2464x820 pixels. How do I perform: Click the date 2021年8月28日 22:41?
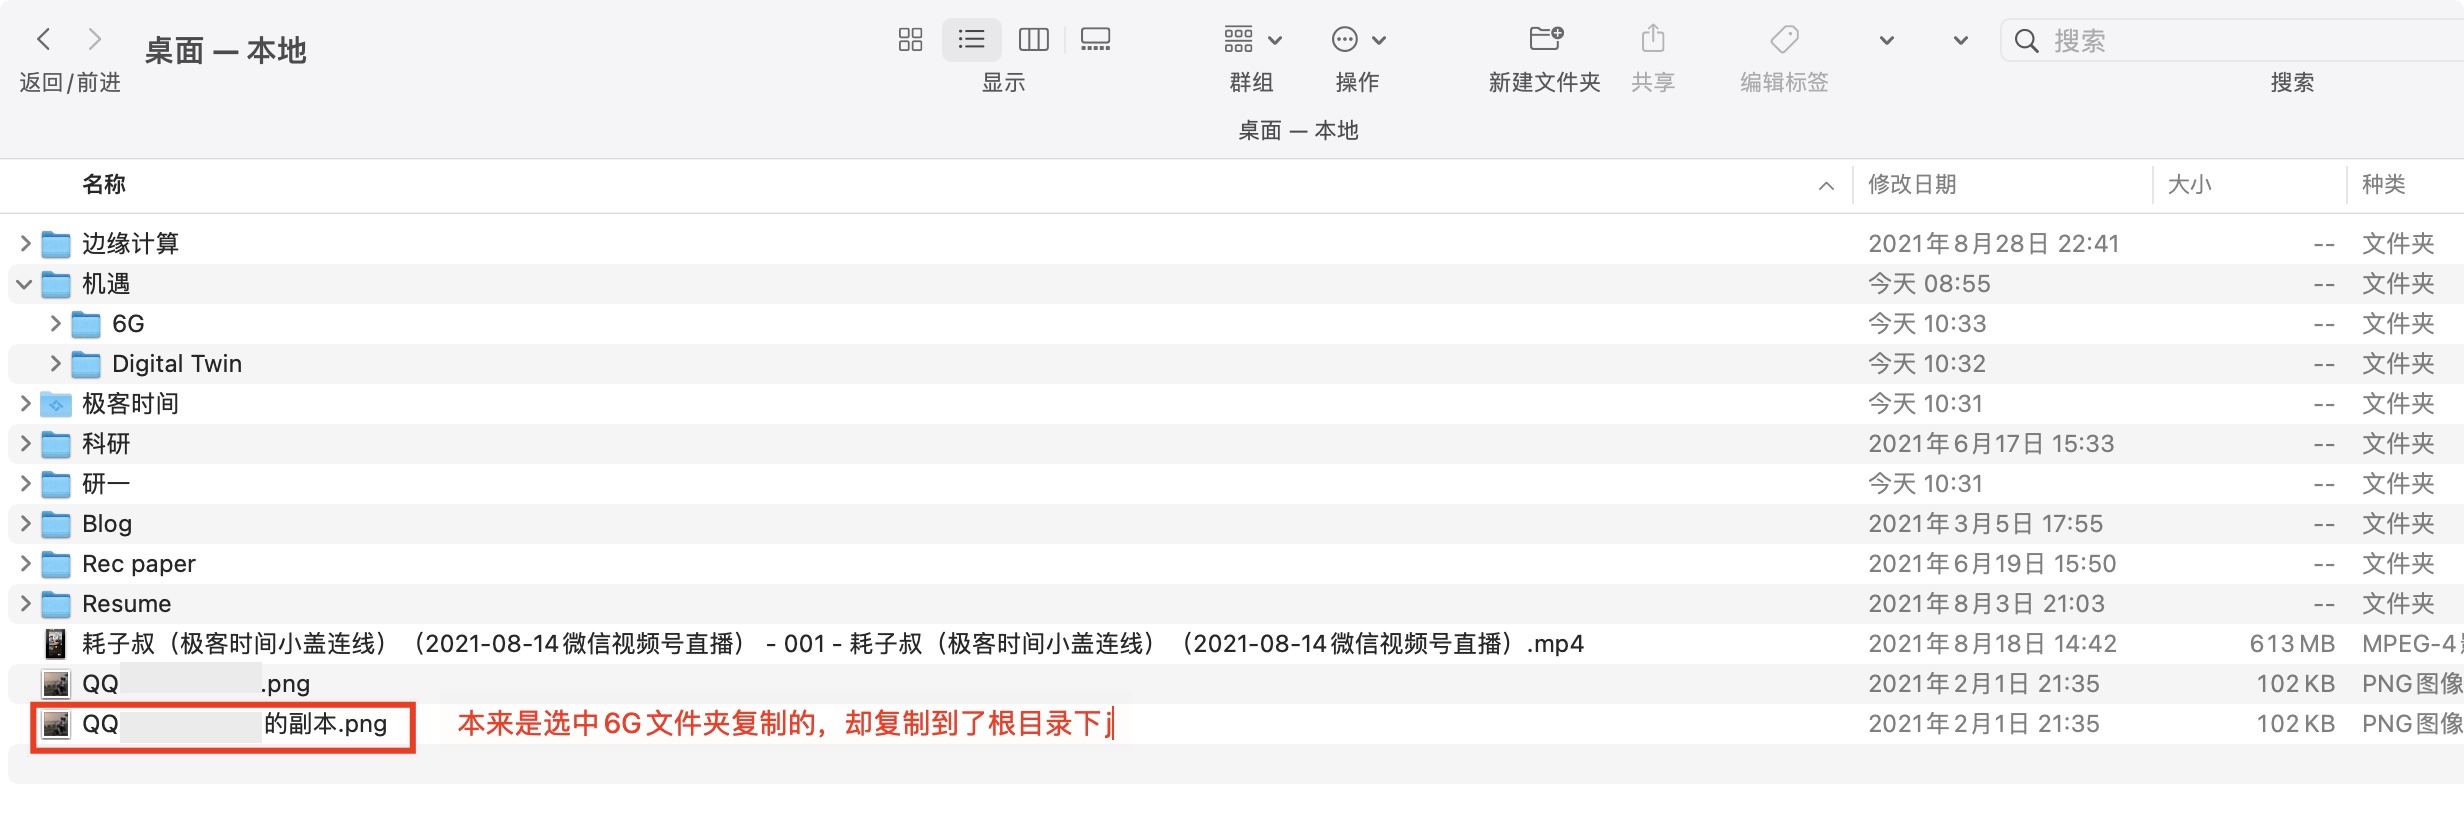point(1994,243)
